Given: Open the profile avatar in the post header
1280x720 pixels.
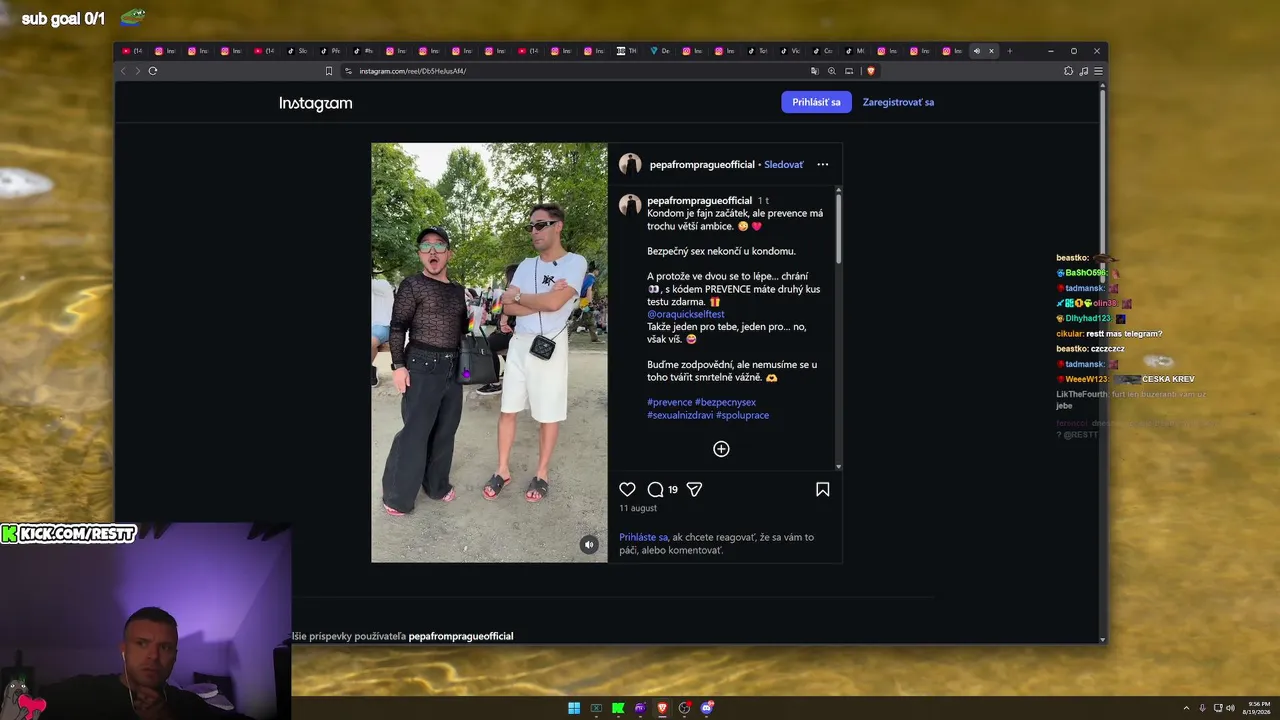Looking at the screenshot, I should [x=630, y=164].
